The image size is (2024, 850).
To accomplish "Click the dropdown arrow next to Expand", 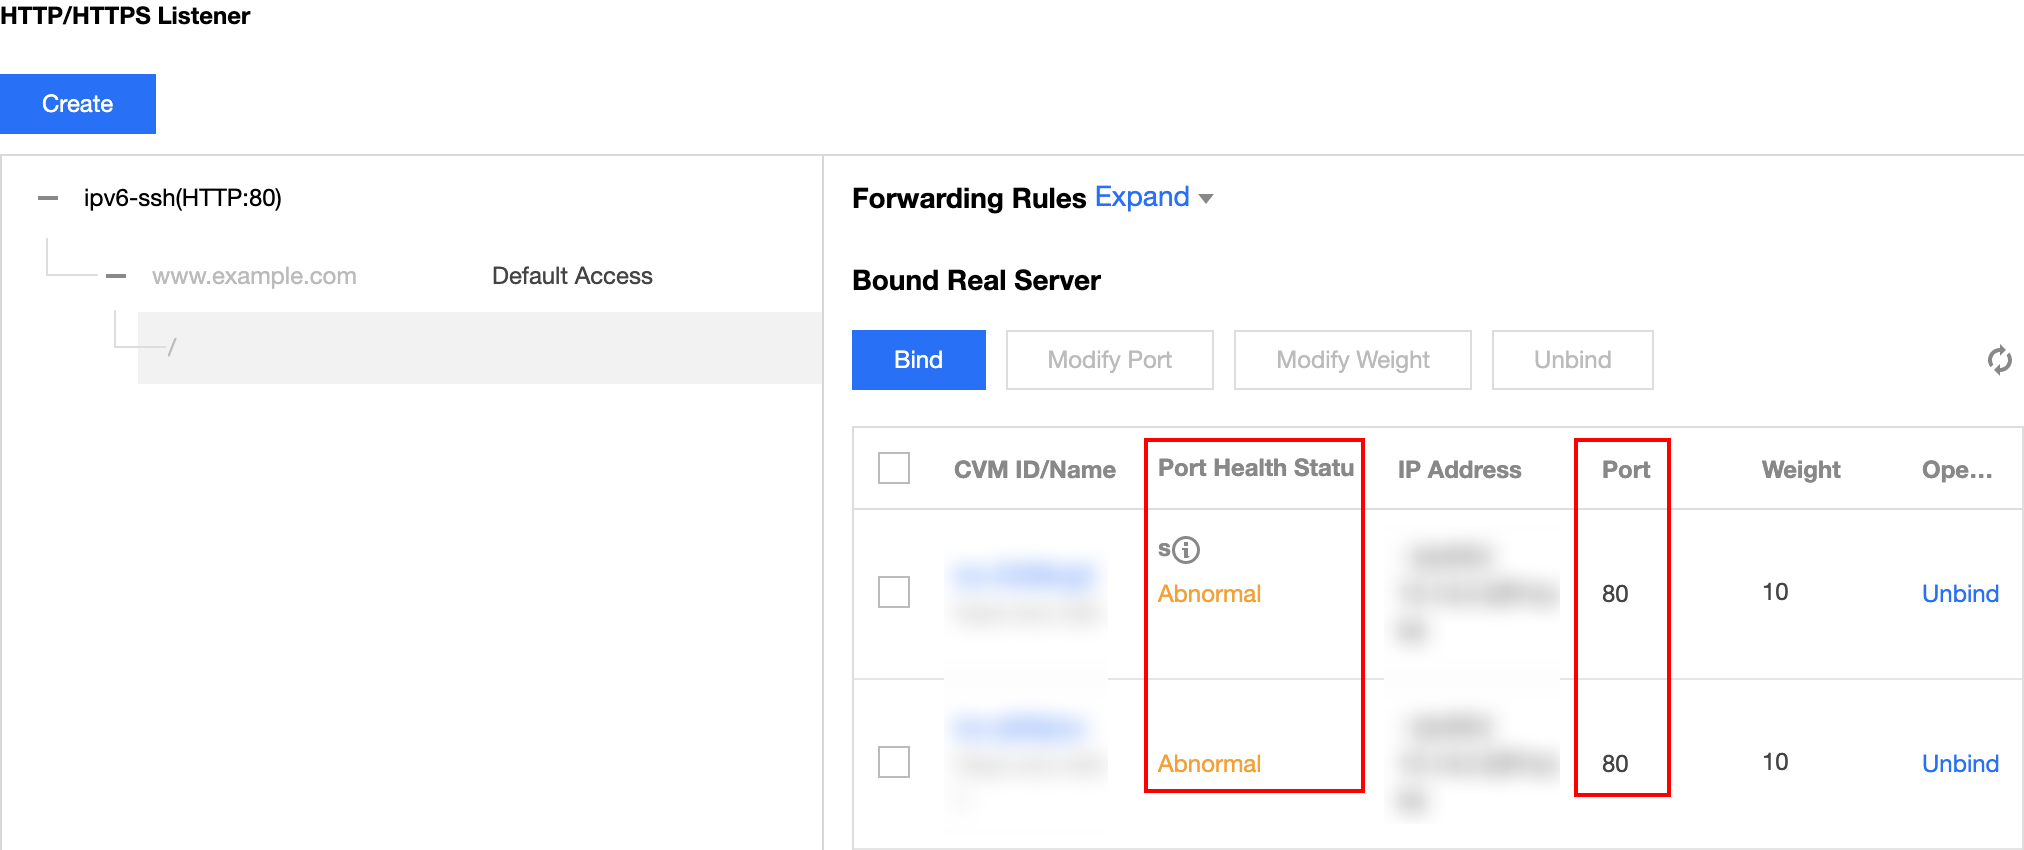I will point(1206,199).
